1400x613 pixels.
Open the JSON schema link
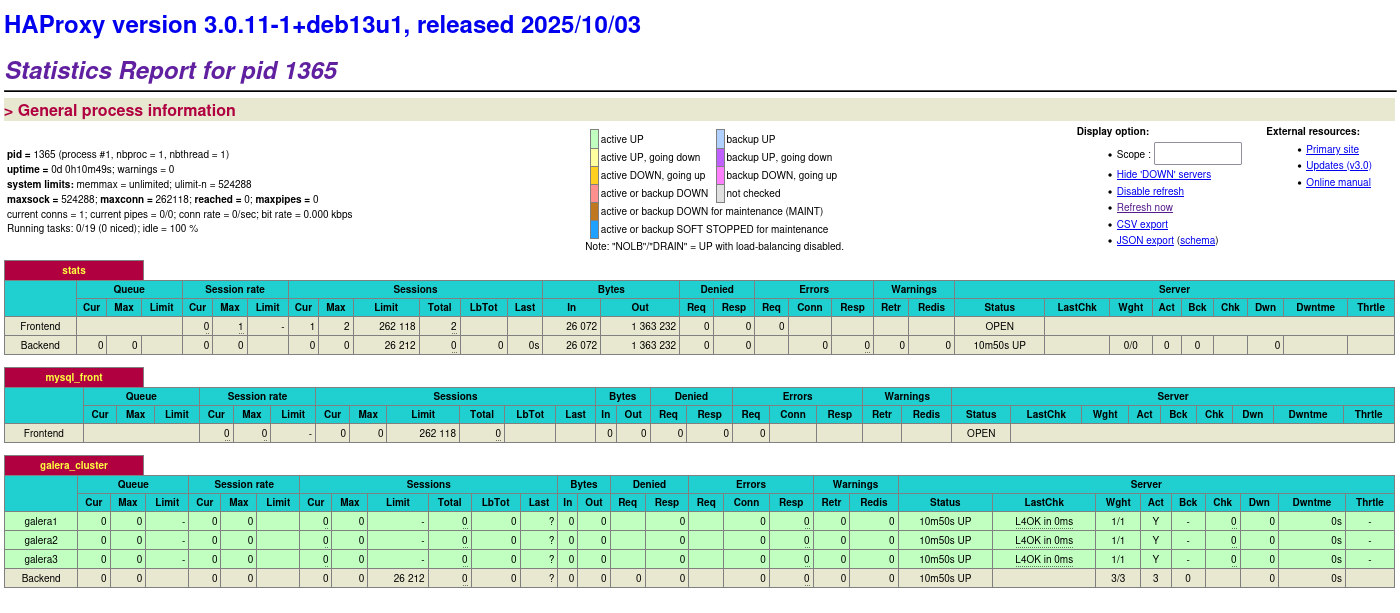click(x=1197, y=241)
